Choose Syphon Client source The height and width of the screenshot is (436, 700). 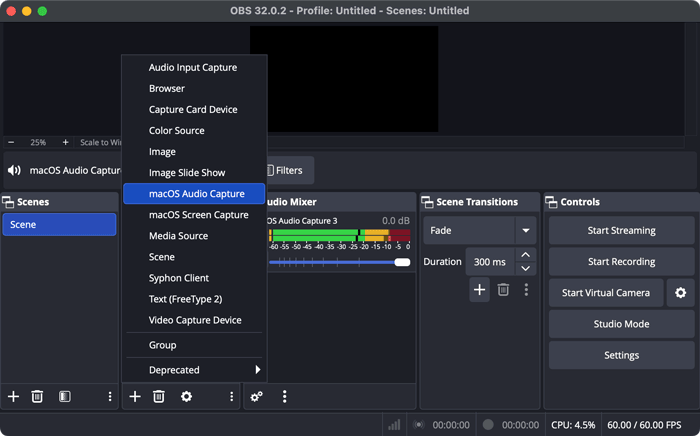pyautogui.click(x=194, y=278)
